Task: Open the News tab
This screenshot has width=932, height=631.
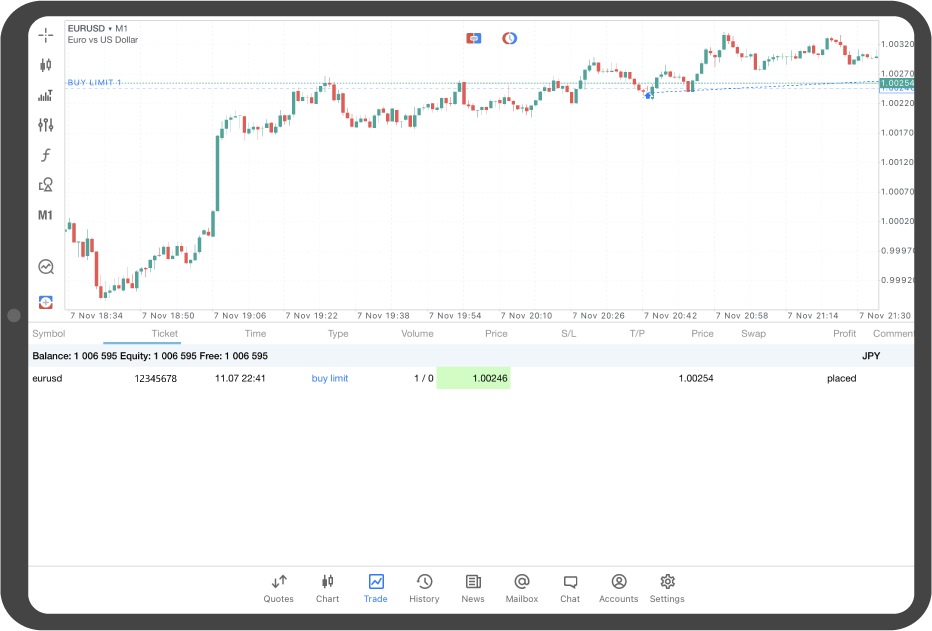Action: click(473, 589)
